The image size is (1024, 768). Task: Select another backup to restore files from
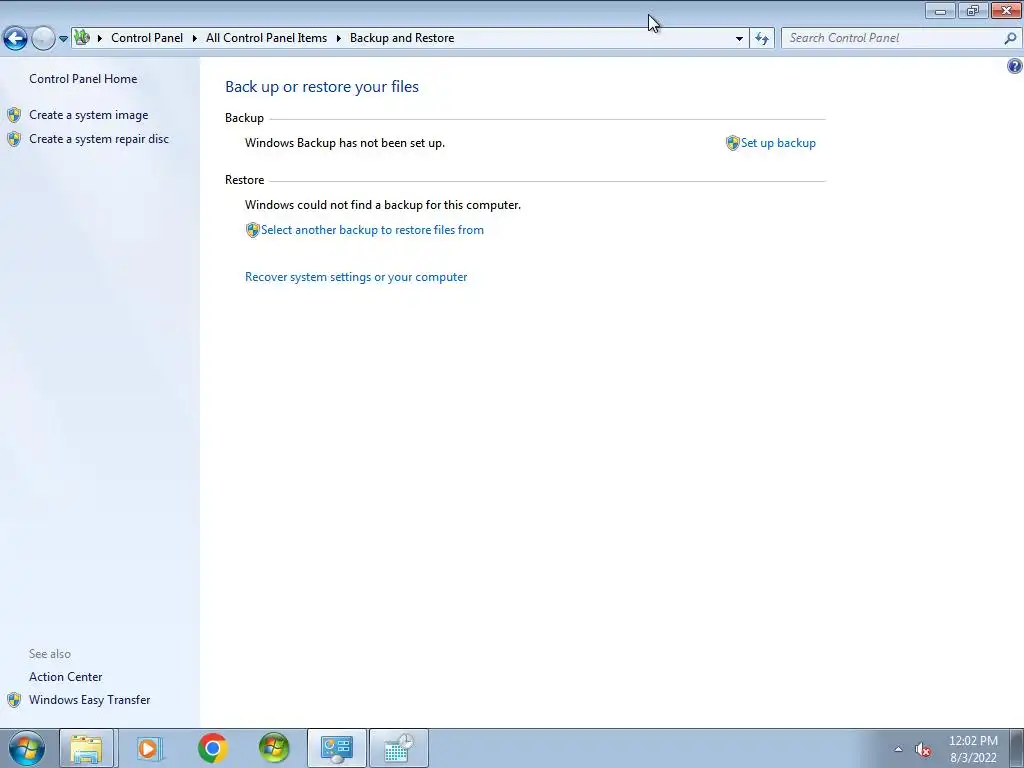372,230
